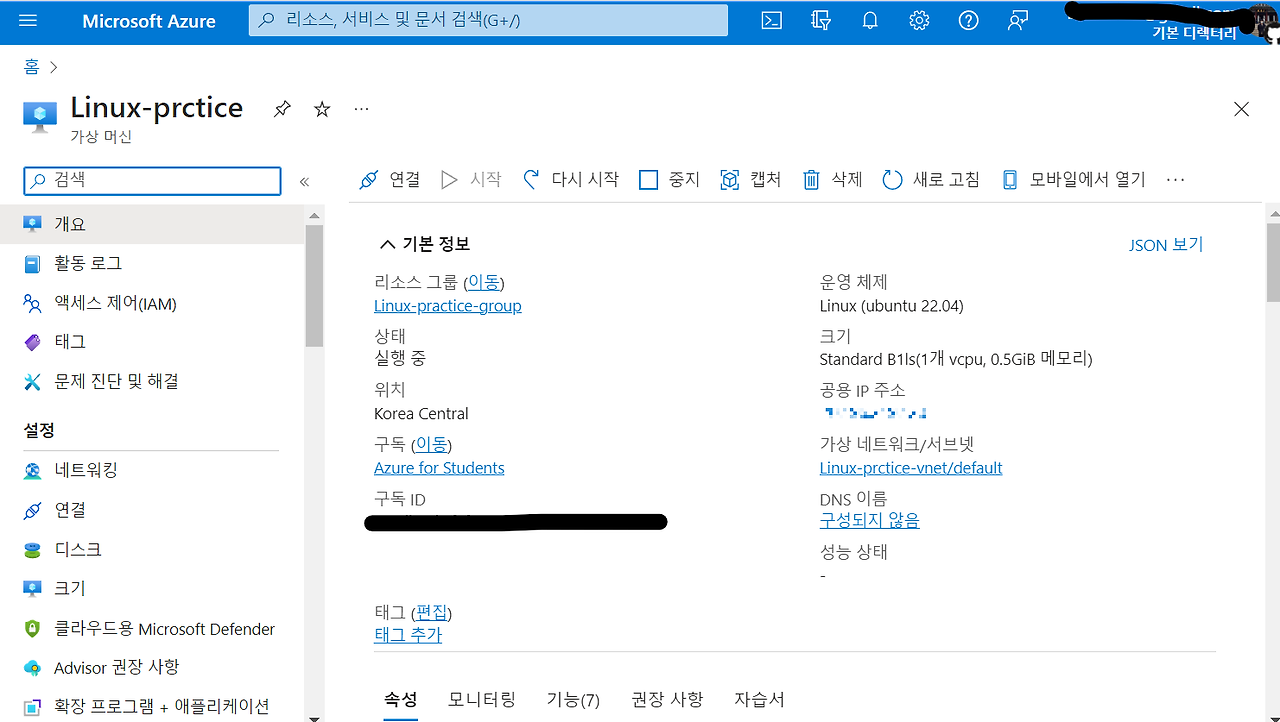Image resolution: width=1280 pixels, height=722 pixels.
Task: Click 모바일에서 열기 (Open in mobile)
Action: [1073, 180]
